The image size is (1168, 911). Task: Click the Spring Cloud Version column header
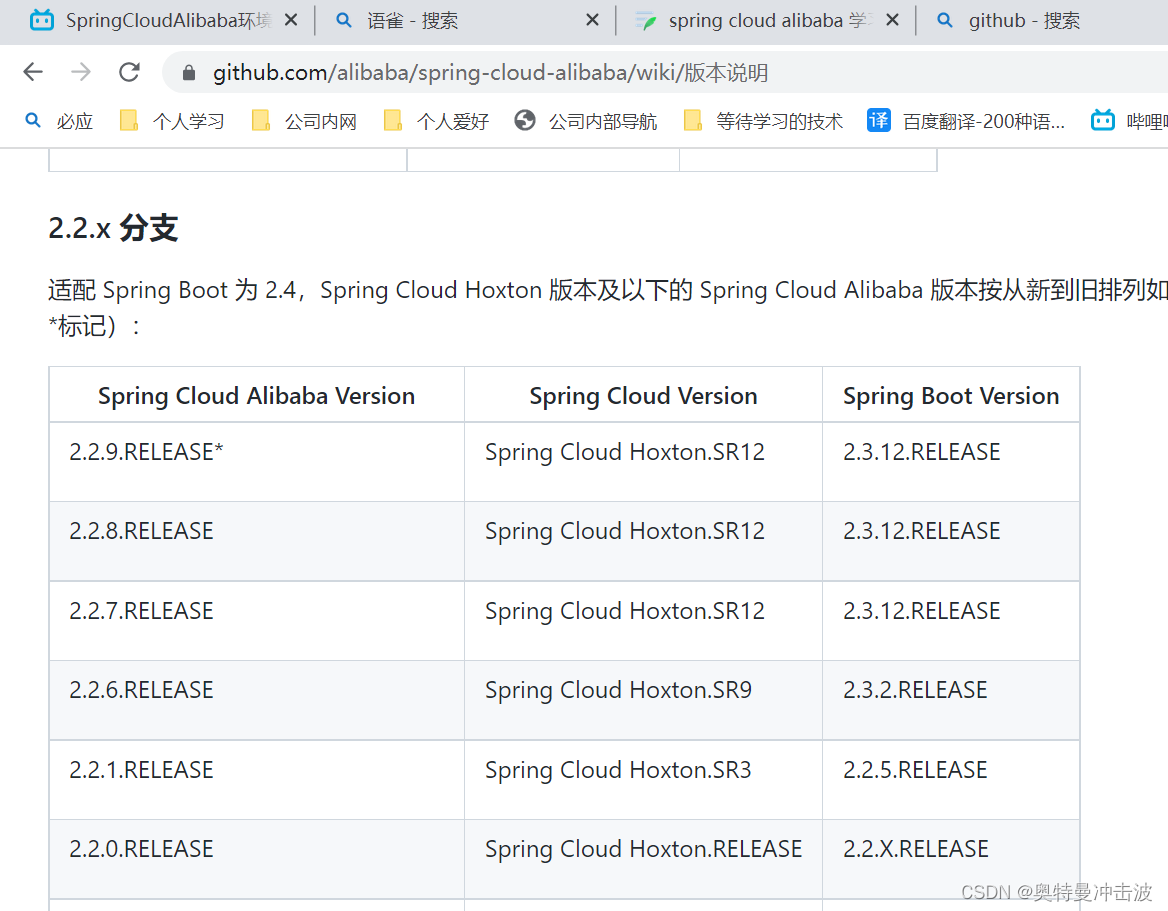click(643, 396)
